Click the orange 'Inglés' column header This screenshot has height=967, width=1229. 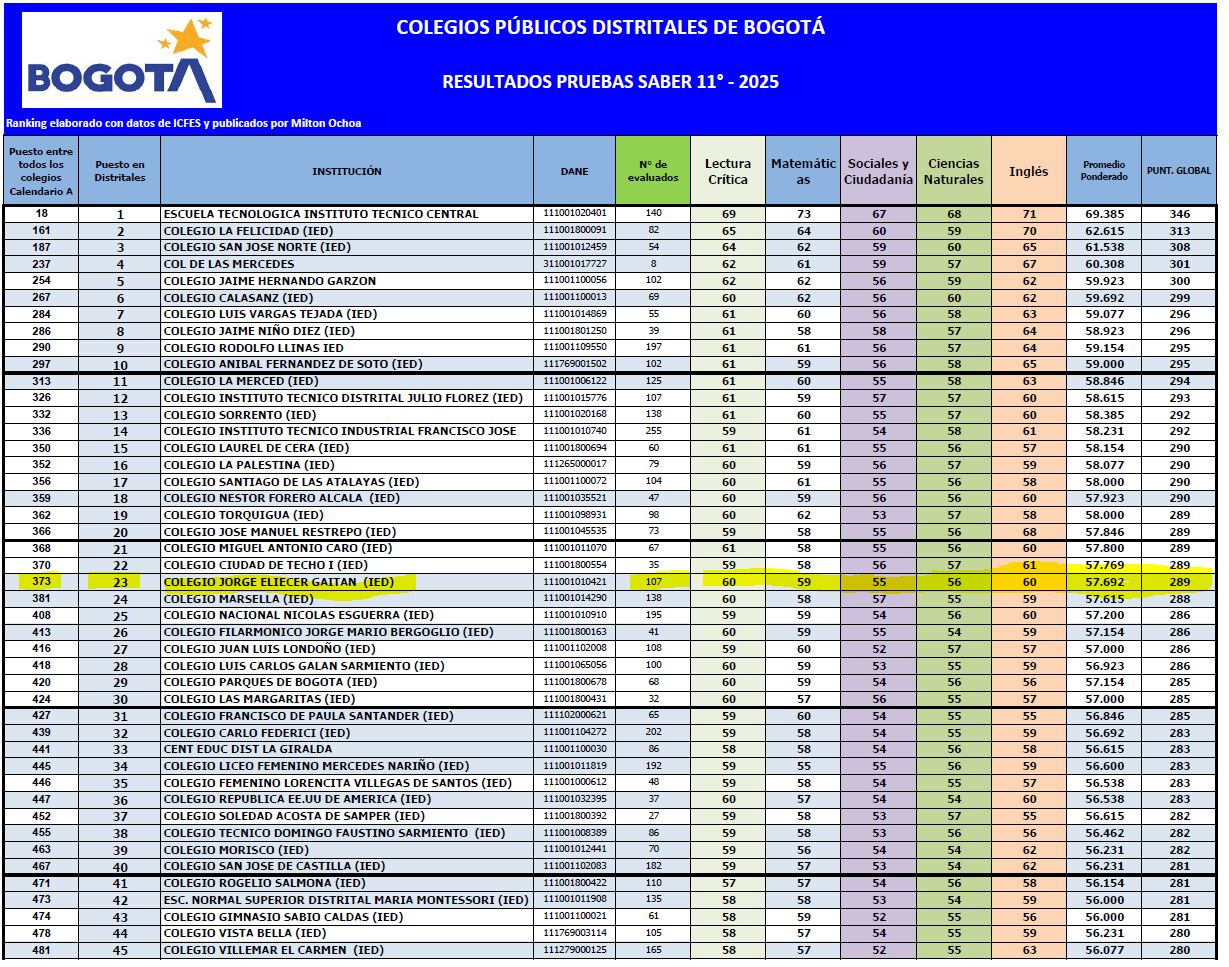click(1028, 171)
